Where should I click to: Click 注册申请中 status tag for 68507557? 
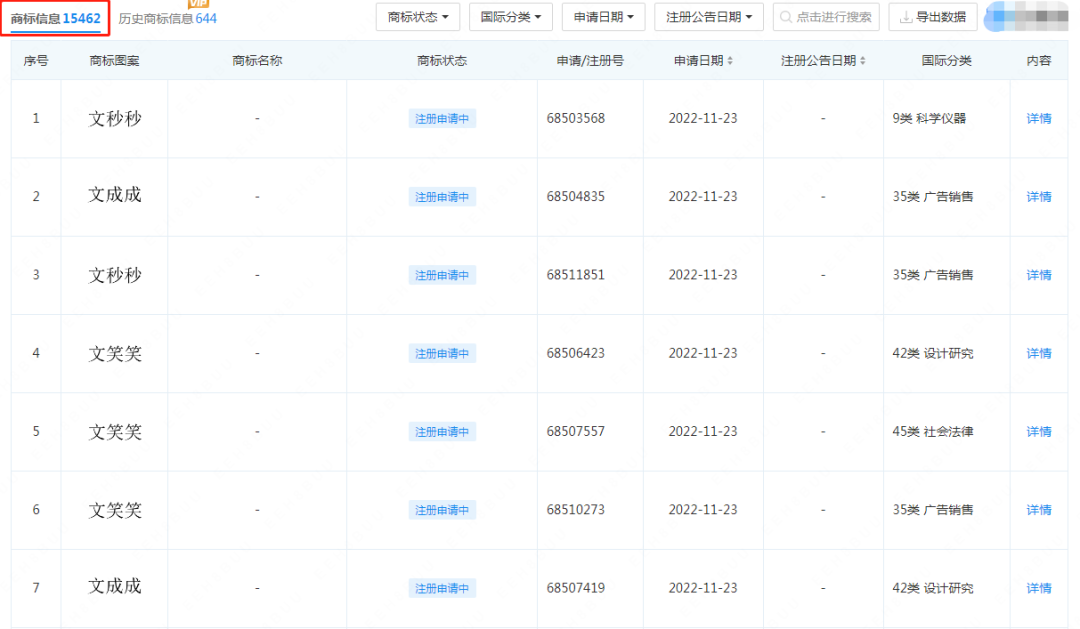pos(442,432)
